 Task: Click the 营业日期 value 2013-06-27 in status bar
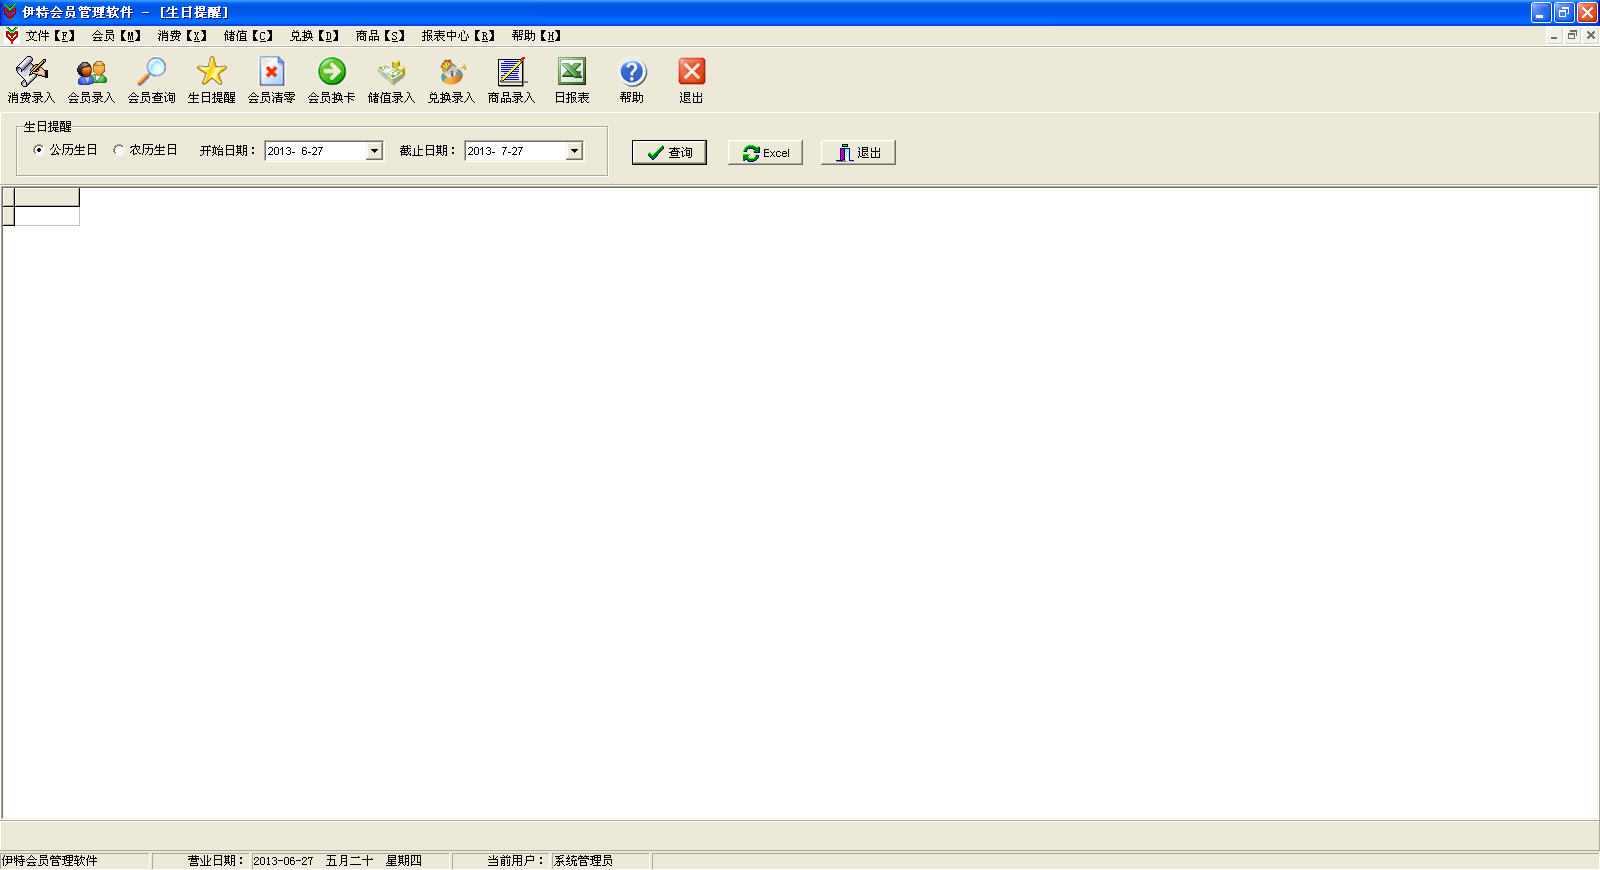pyautogui.click(x=283, y=861)
